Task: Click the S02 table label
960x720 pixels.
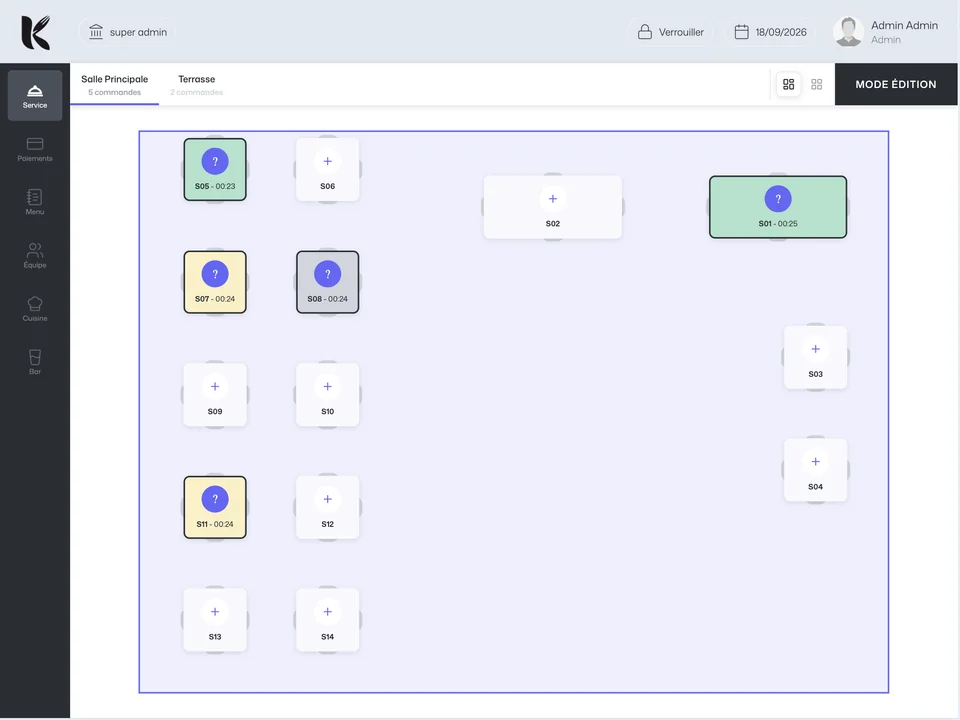Action: coord(553,224)
